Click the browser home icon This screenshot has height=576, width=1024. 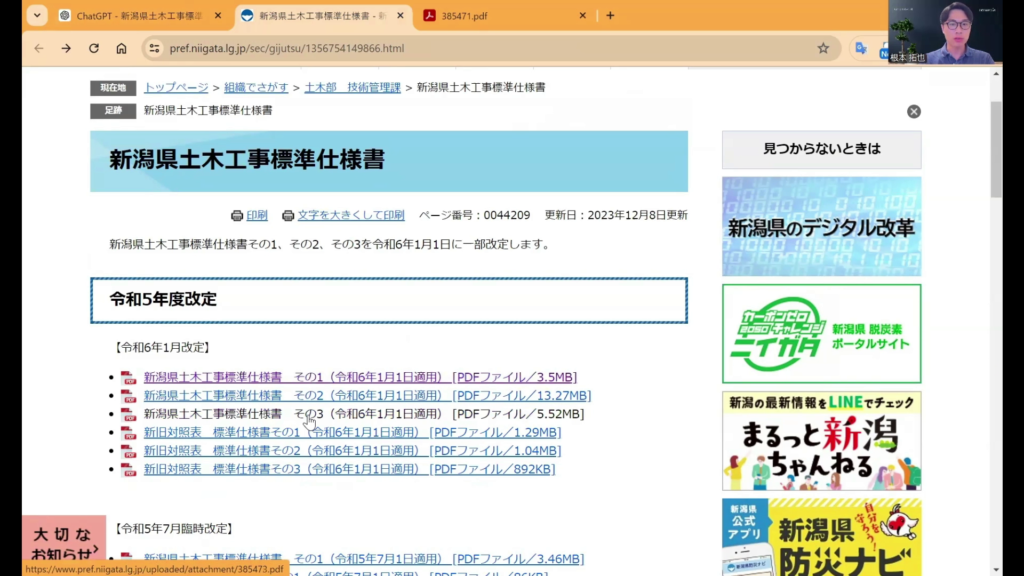coord(121,48)
